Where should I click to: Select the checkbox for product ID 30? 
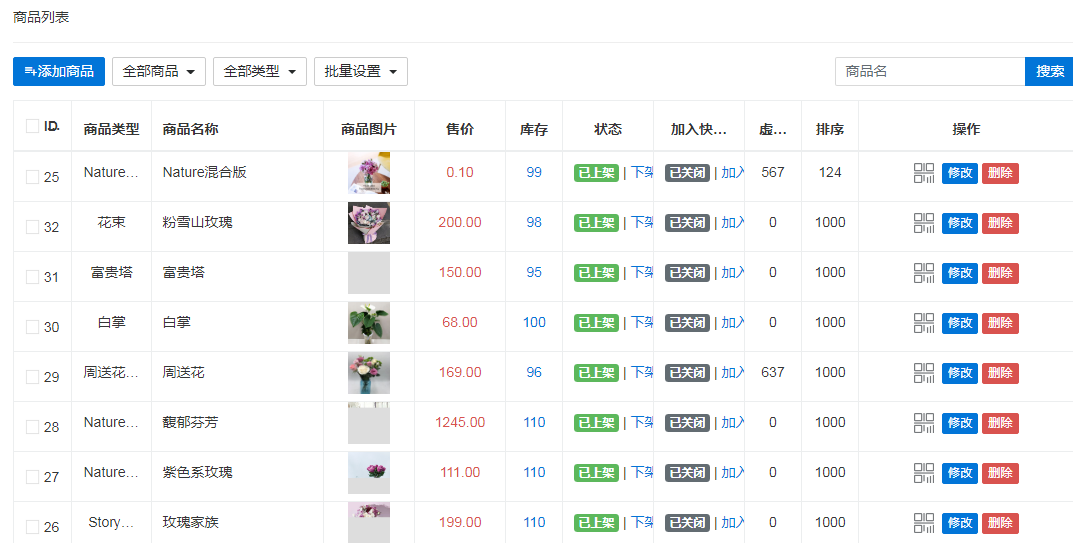click(x=32, y=327)
